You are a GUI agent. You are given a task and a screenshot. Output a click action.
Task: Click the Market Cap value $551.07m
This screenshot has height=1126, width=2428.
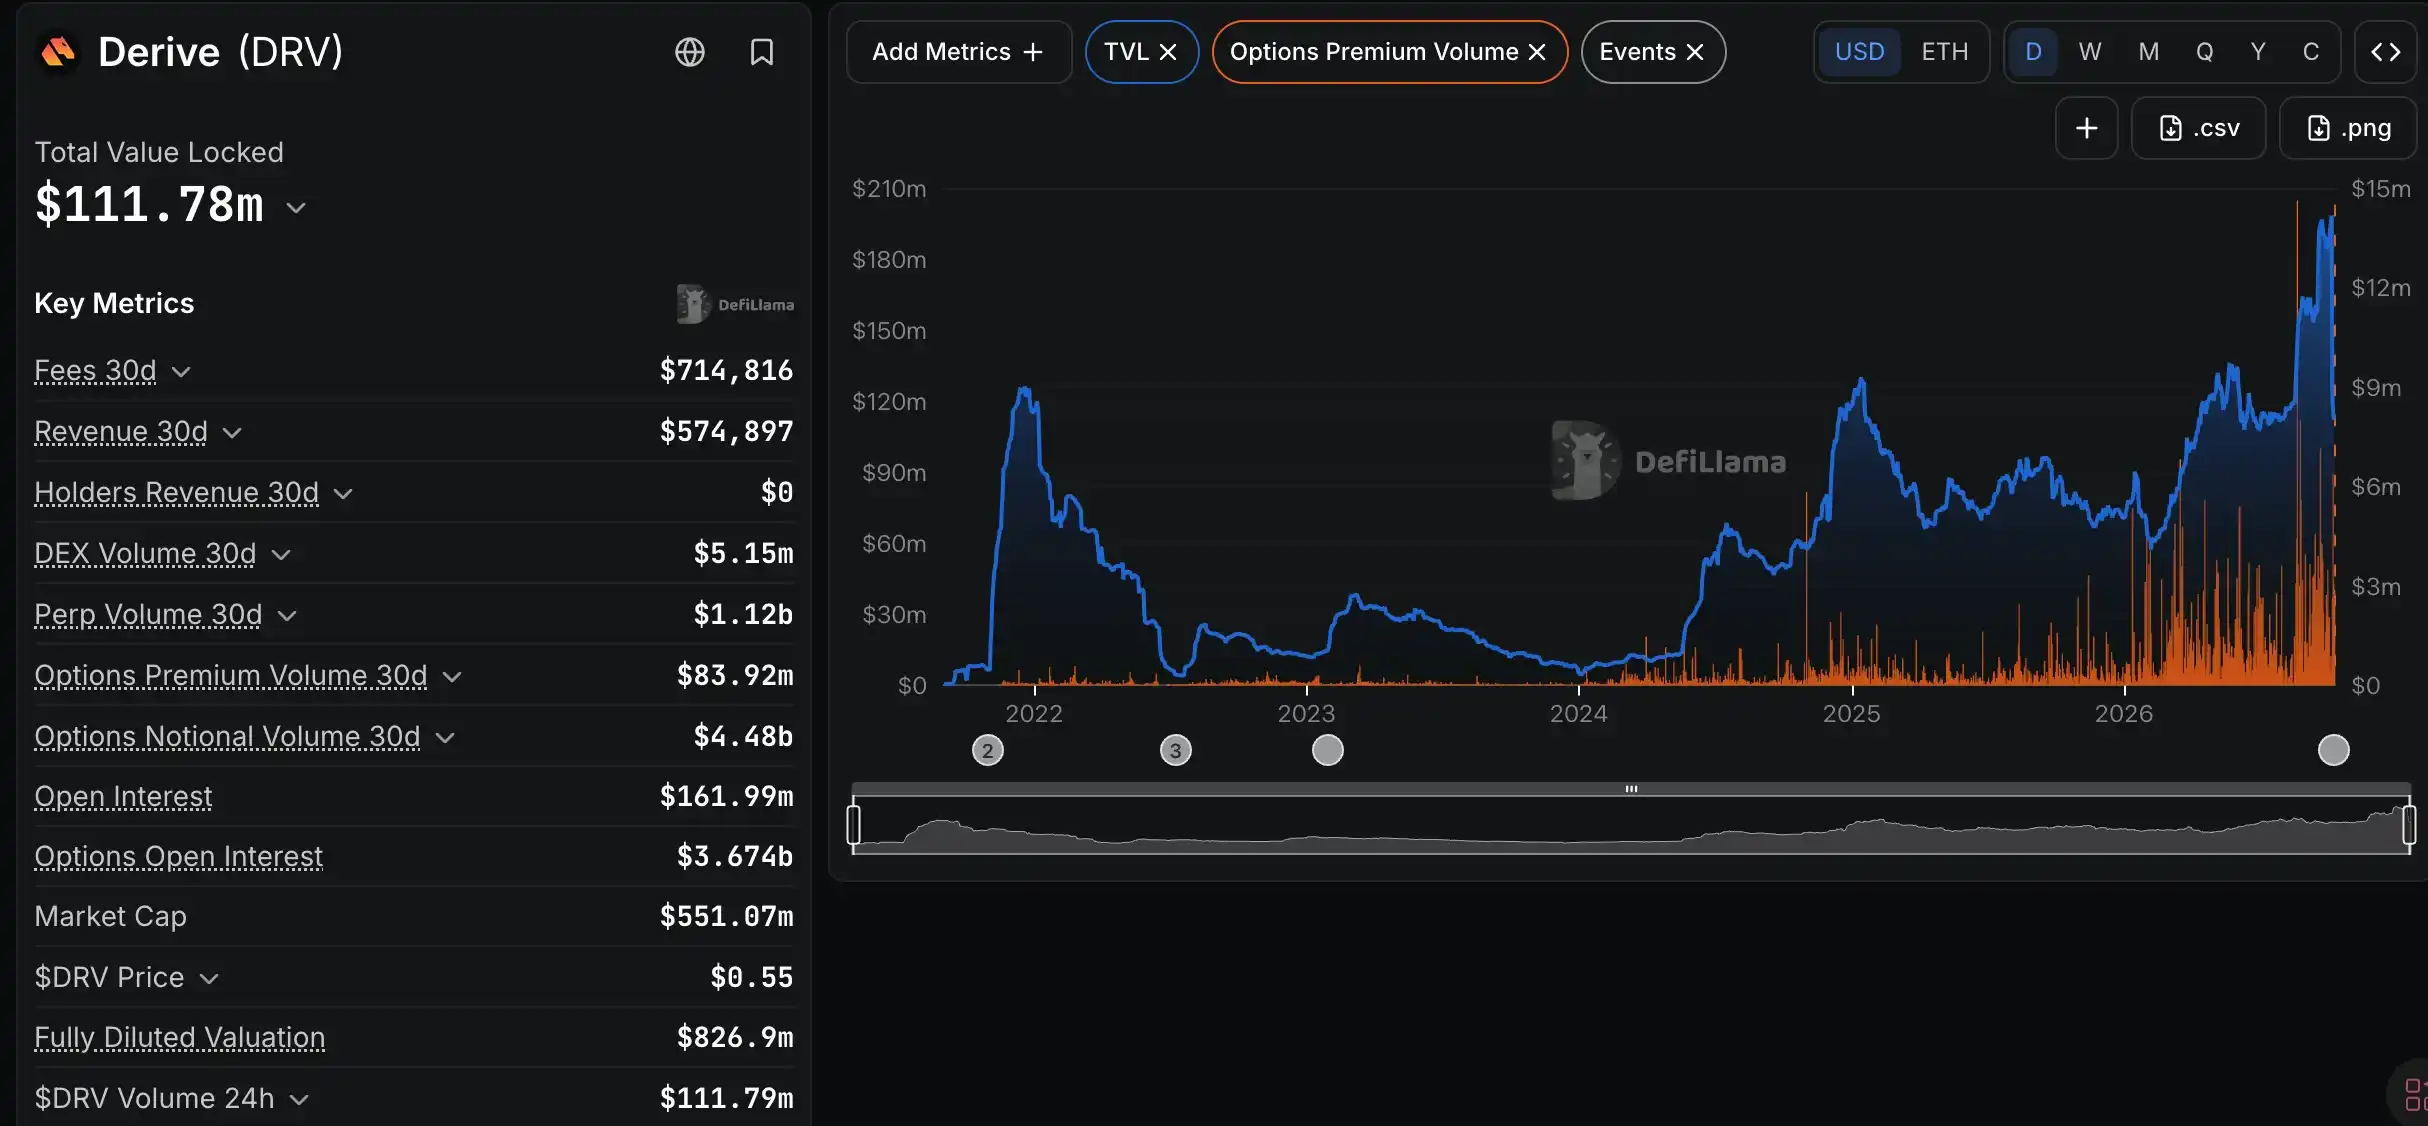pos(726,917)
